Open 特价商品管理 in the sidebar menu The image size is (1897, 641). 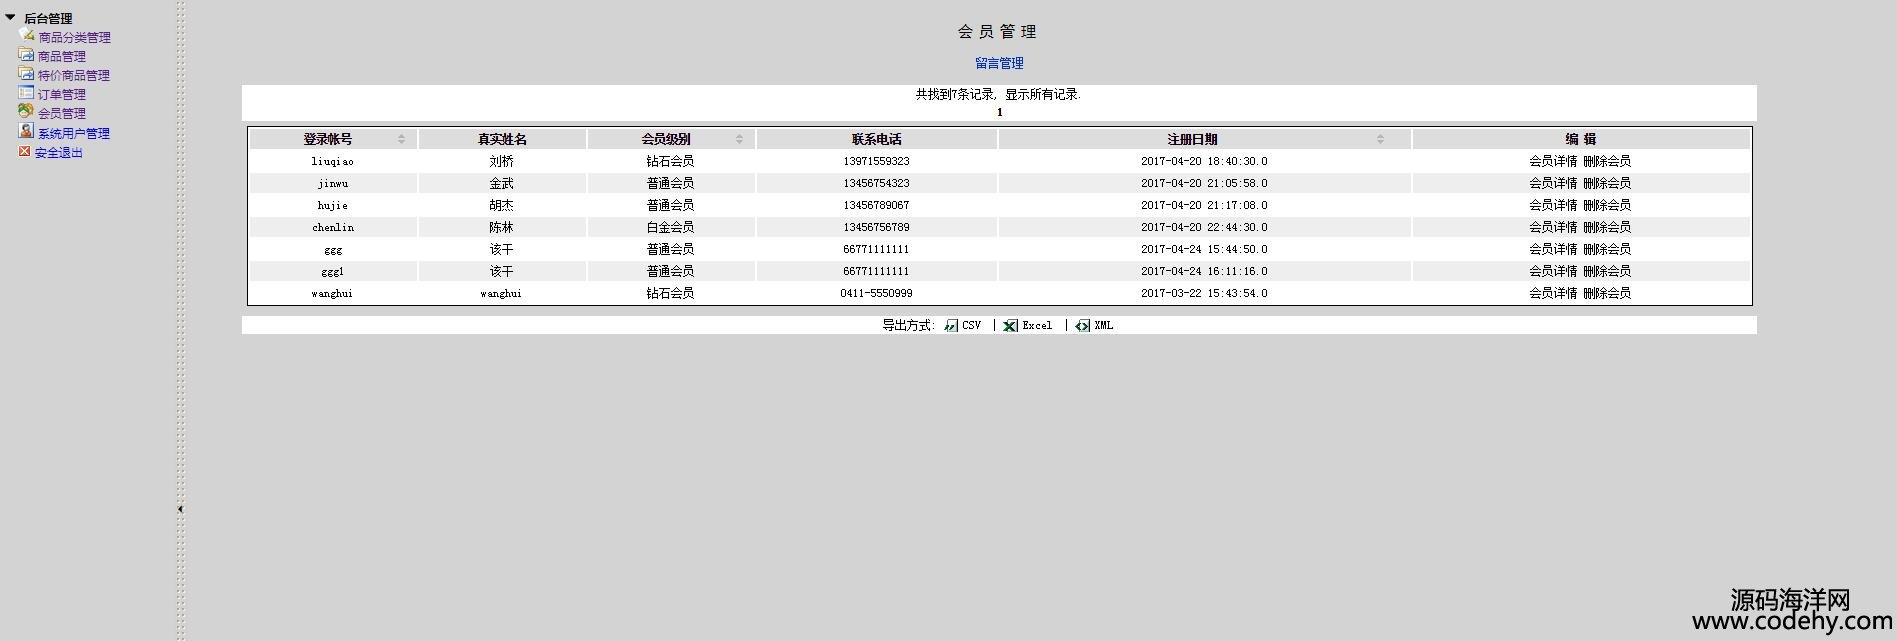point(73,75)
